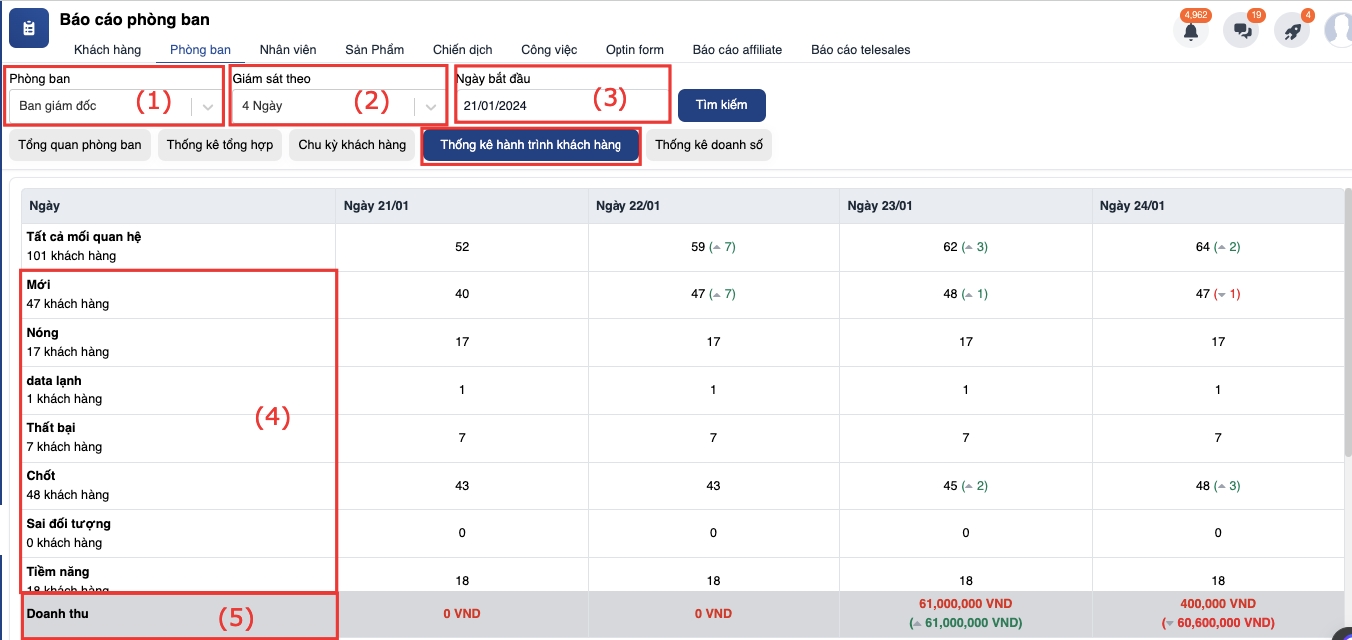Switch to the Khách hàng tab
1352x640 pixels.
[107, 50]
